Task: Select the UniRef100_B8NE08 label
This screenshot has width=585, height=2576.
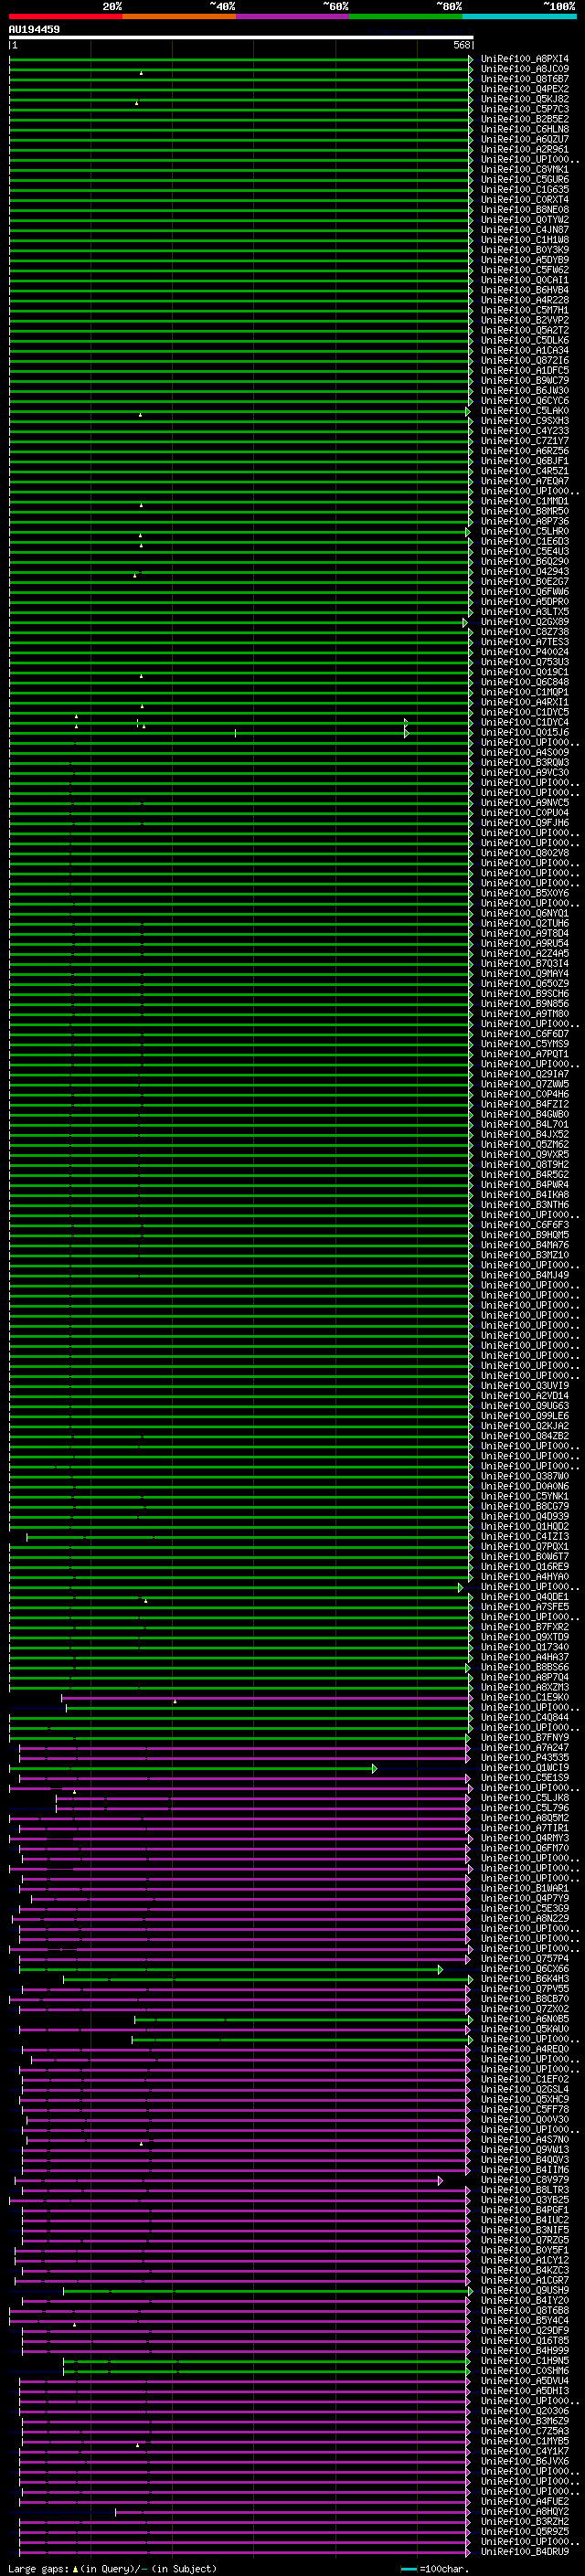Action: [x=525, y=209]
